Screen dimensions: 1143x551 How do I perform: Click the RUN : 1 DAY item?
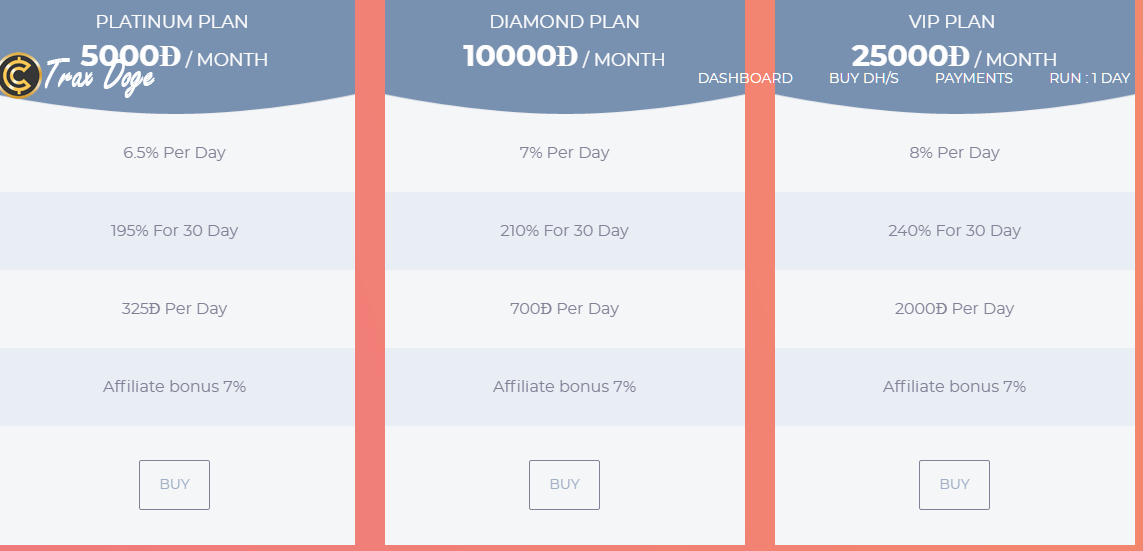(x=1089, y=78)
